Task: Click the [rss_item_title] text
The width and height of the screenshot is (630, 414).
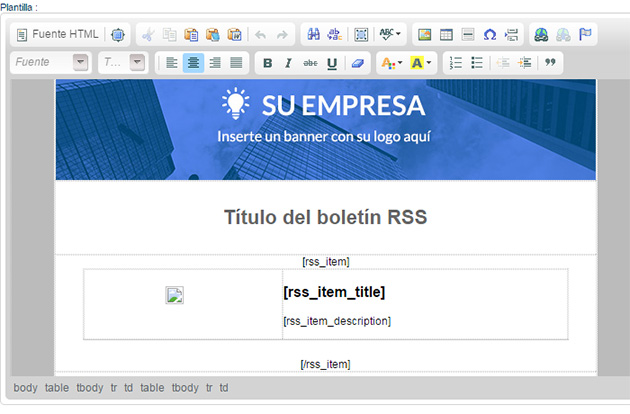Action: pyautogui.click(x=334, y=292)
